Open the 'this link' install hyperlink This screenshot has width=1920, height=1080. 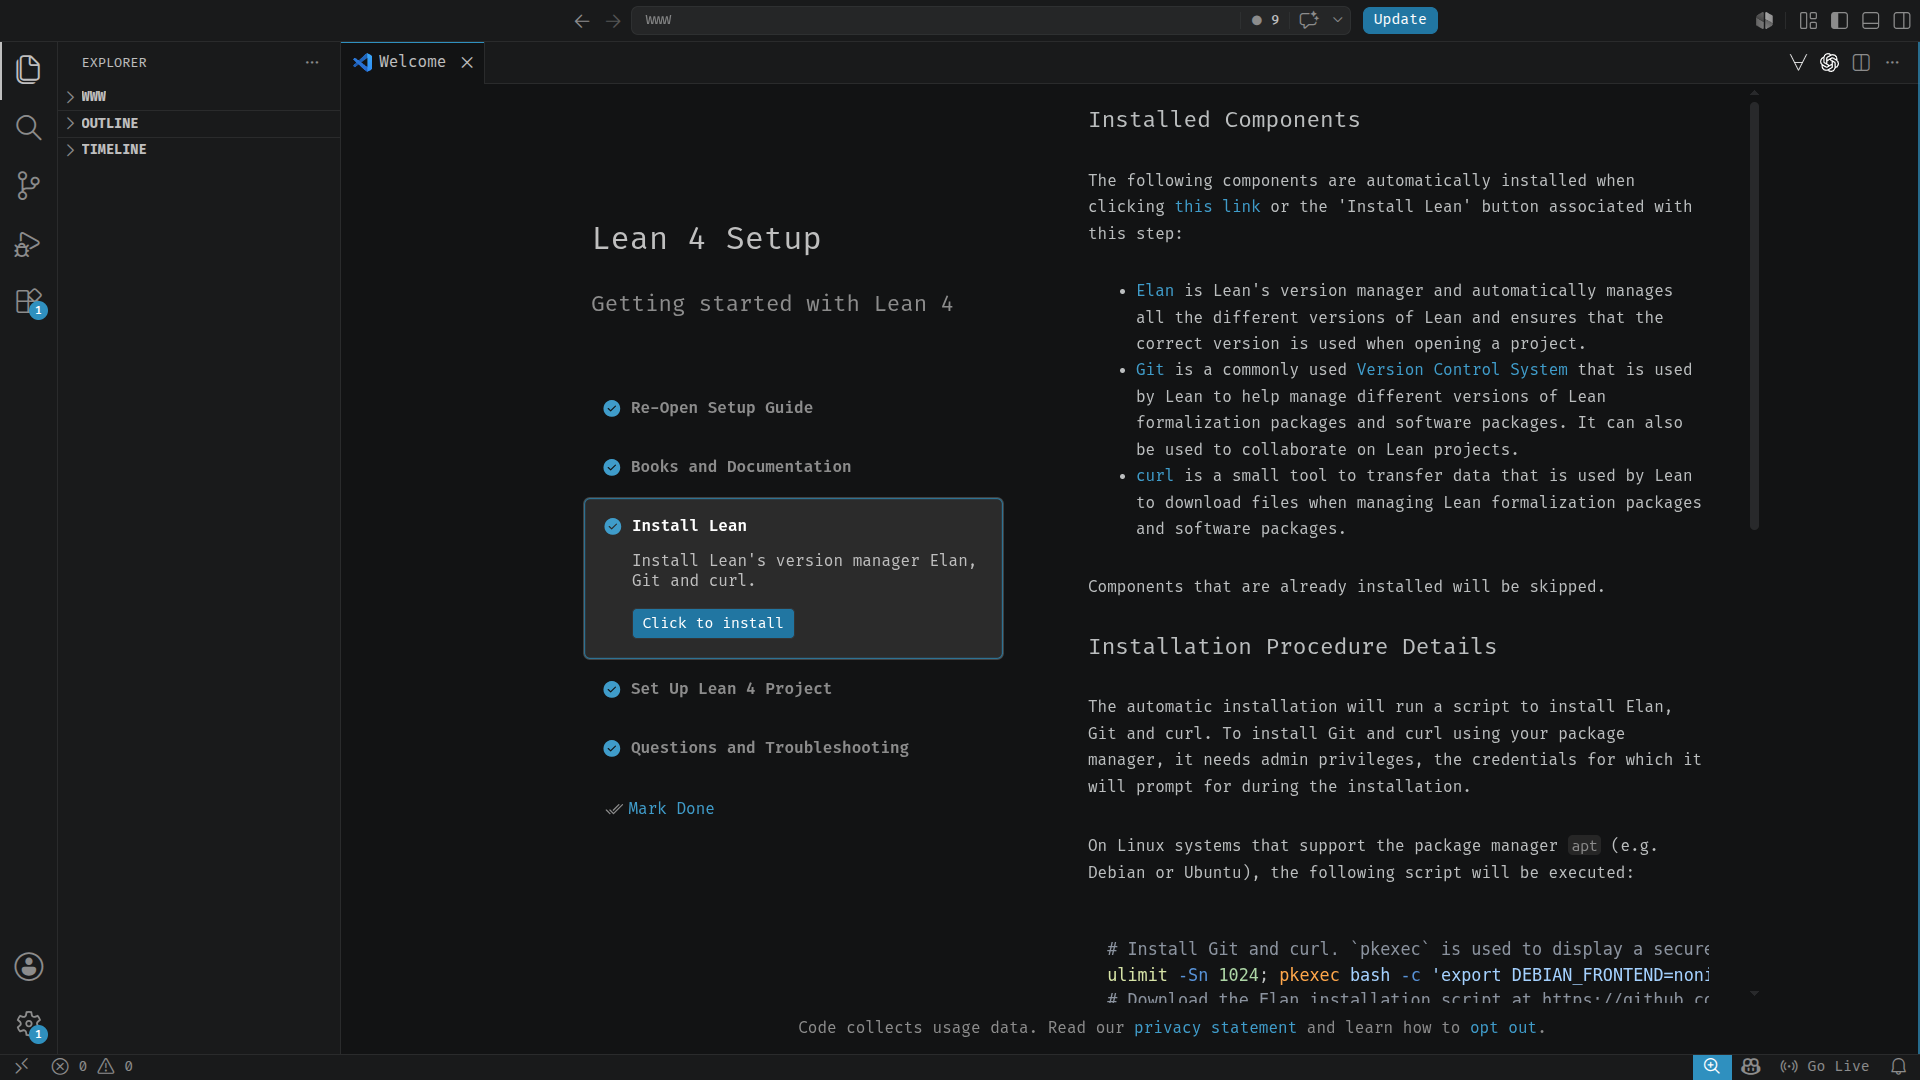[x=1217, y=207]
